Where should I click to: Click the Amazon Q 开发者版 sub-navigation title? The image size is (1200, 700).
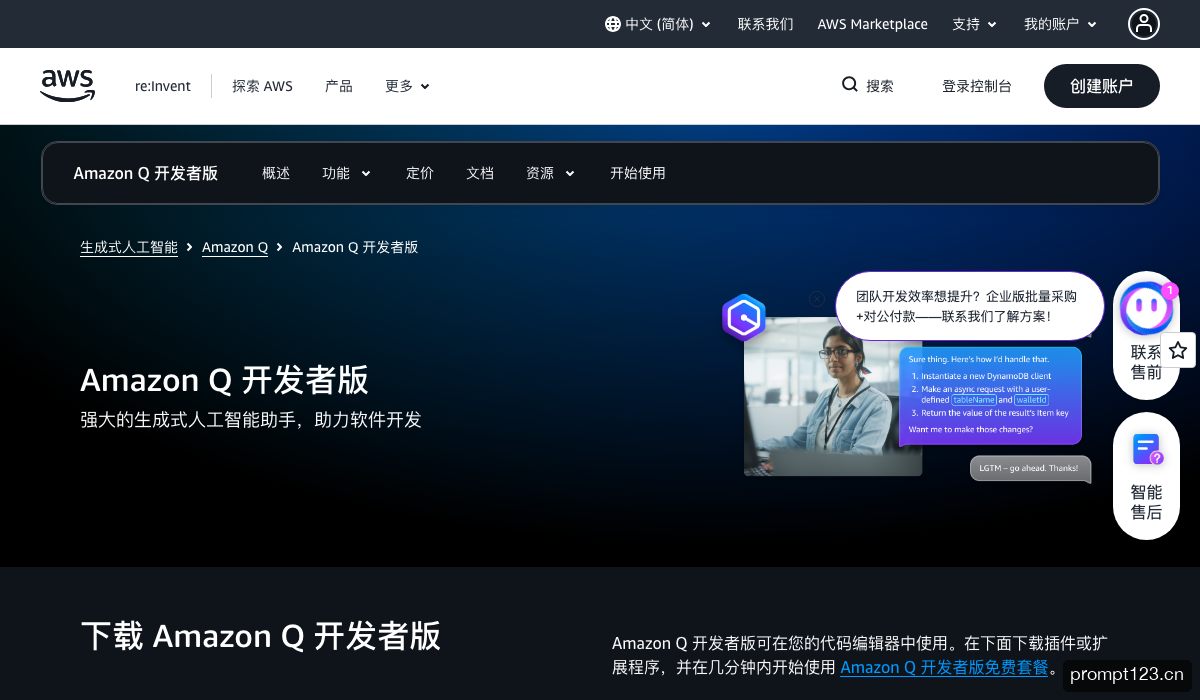point(146,173)
